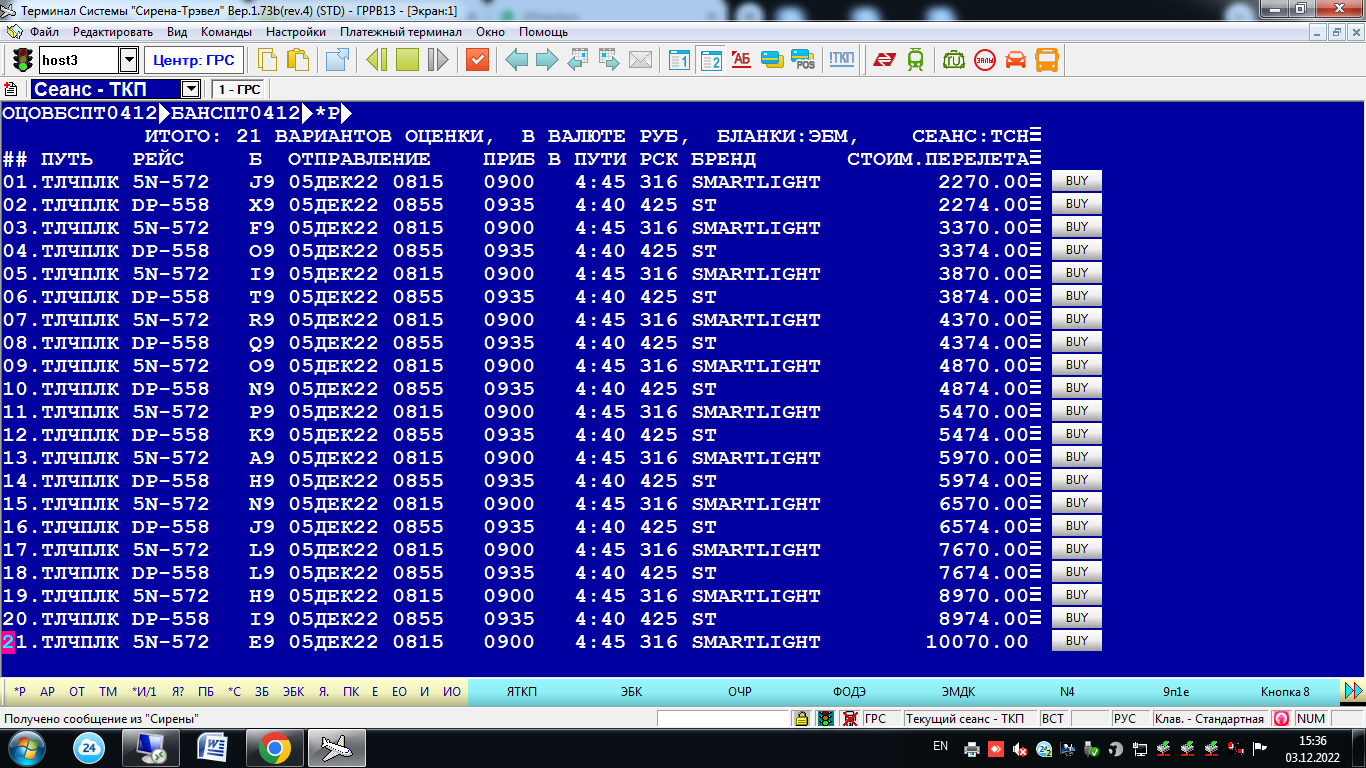Viewport: 1366px width, 768px height.
Task: Click the EN language indicator in tray
Action: point(940,746)
